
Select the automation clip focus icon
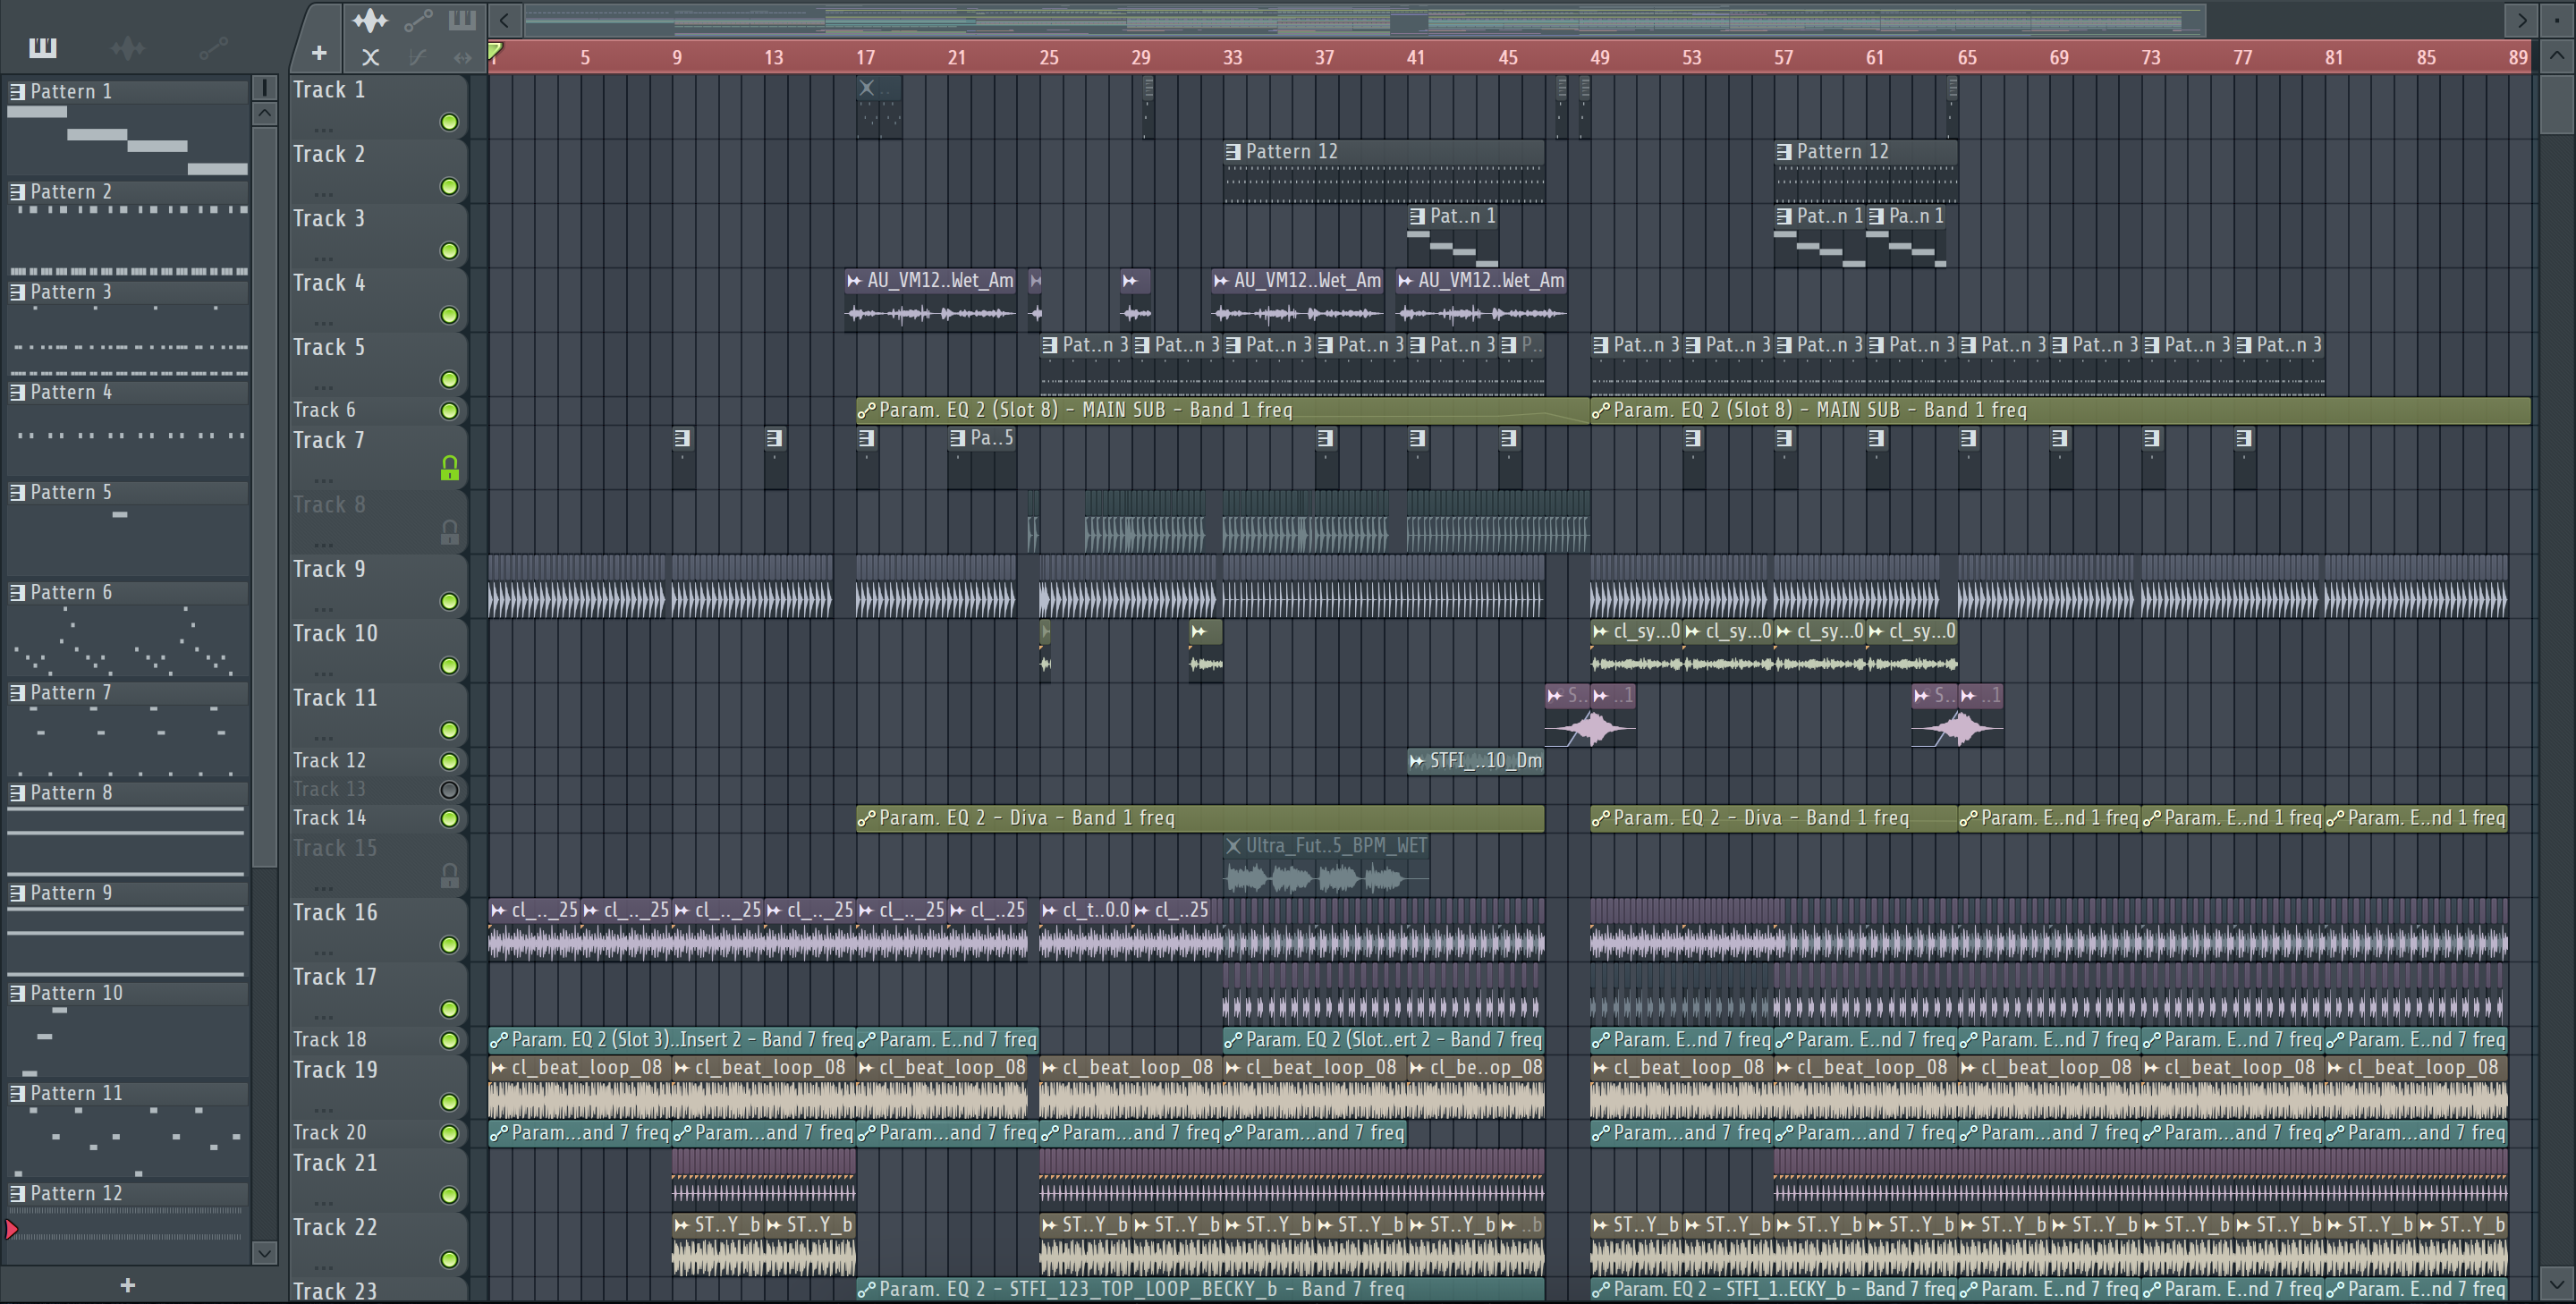[x=418, y=20]
